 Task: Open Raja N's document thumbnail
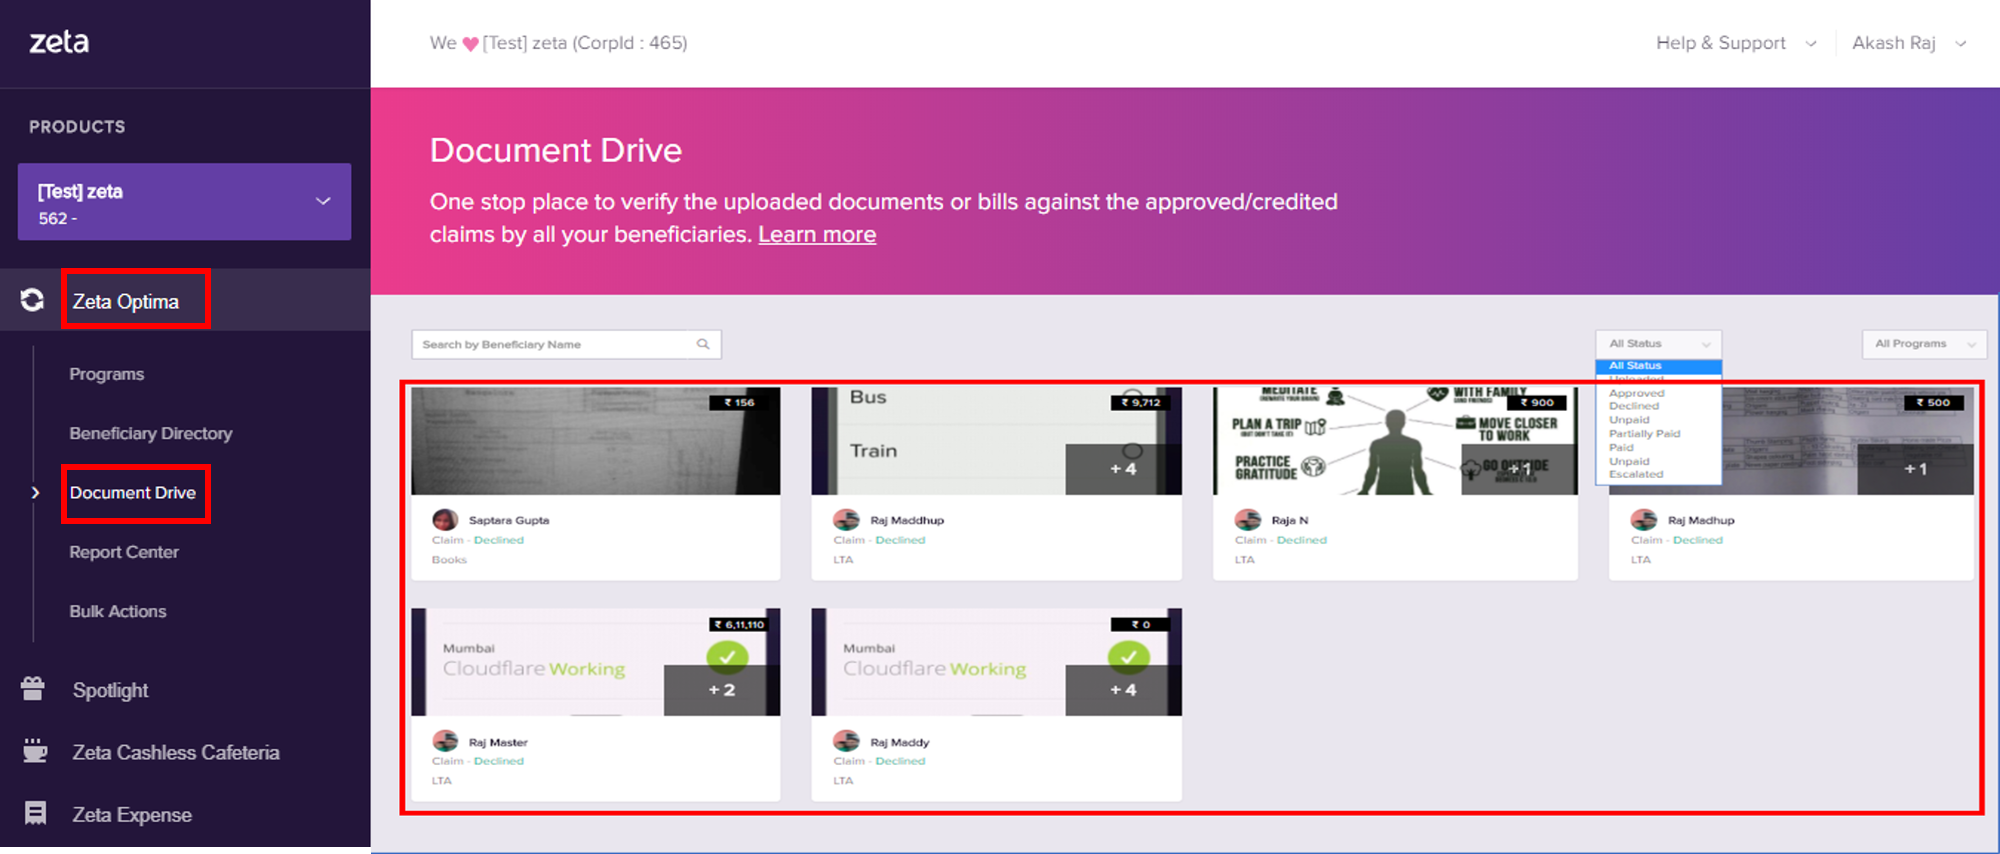coord(1395,441)
